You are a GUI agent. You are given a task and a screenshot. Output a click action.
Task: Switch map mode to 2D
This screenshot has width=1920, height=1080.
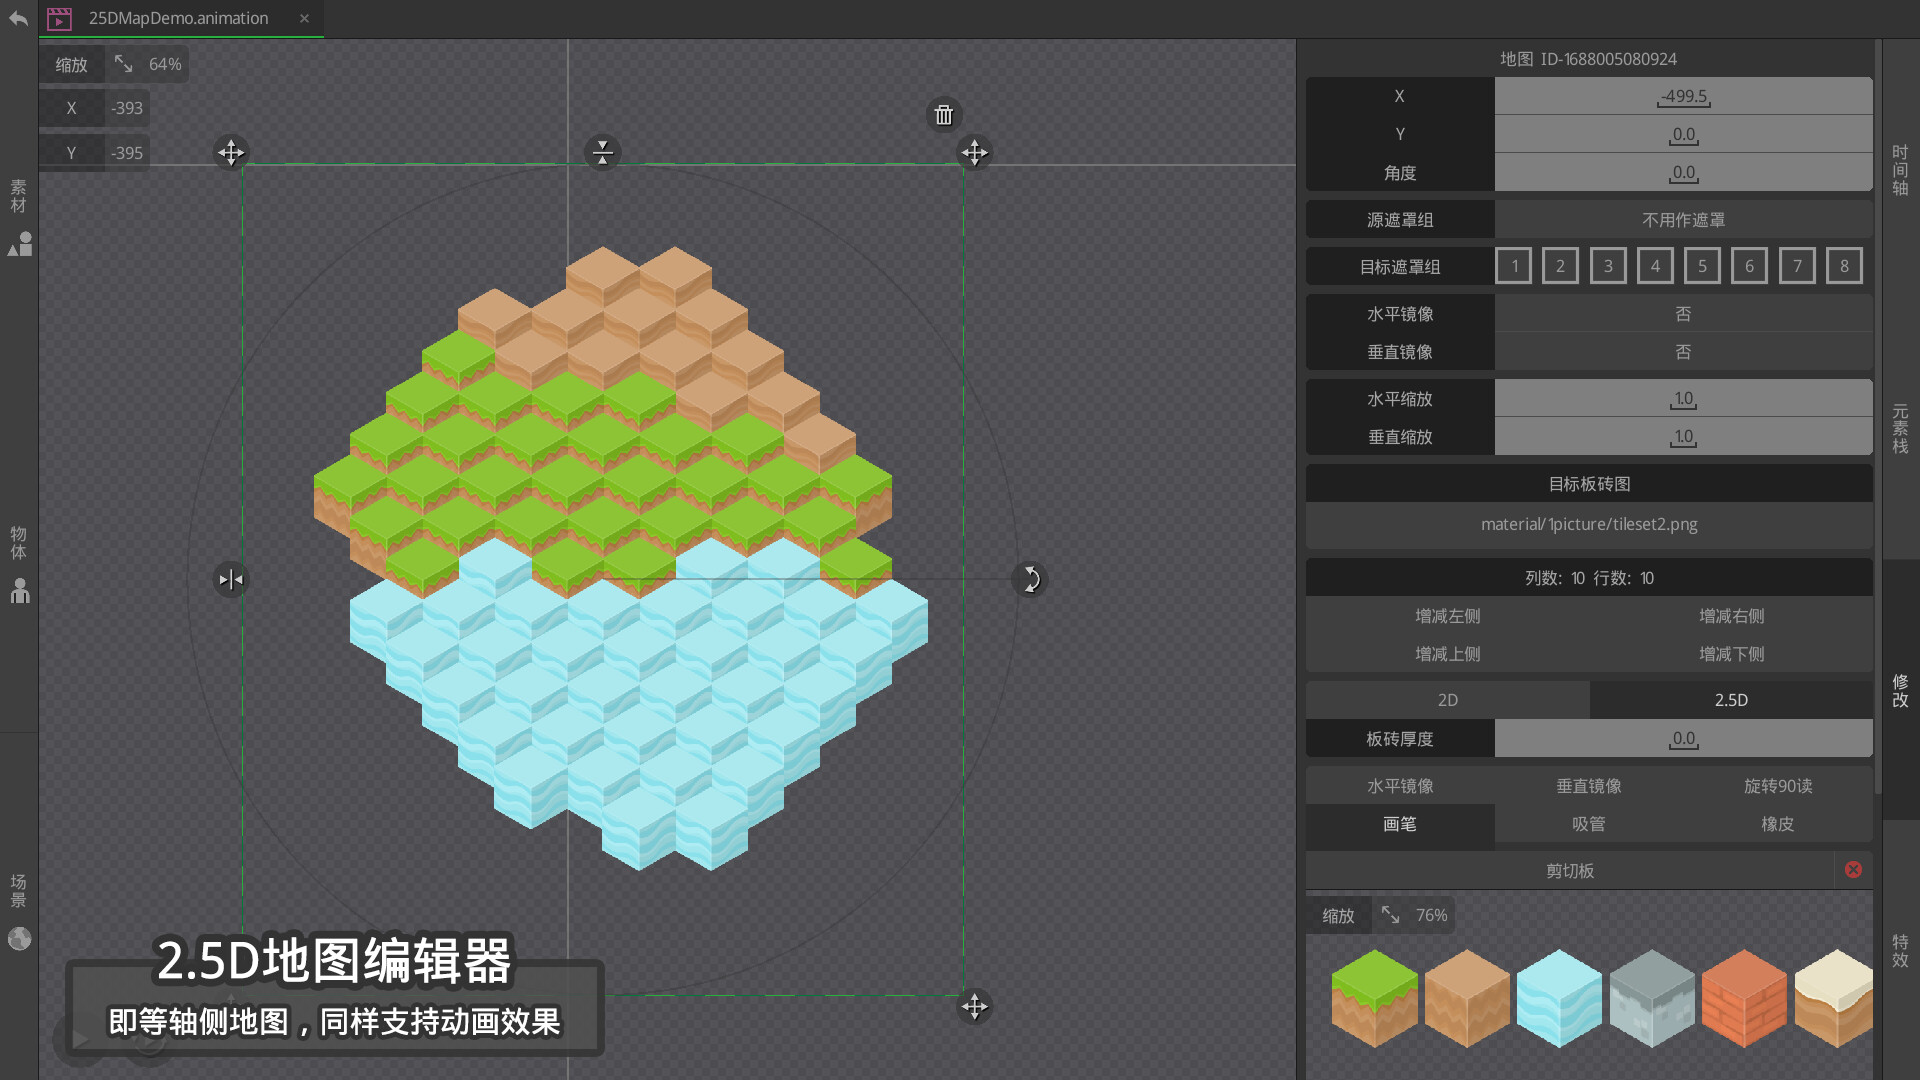coord(1447,700)
